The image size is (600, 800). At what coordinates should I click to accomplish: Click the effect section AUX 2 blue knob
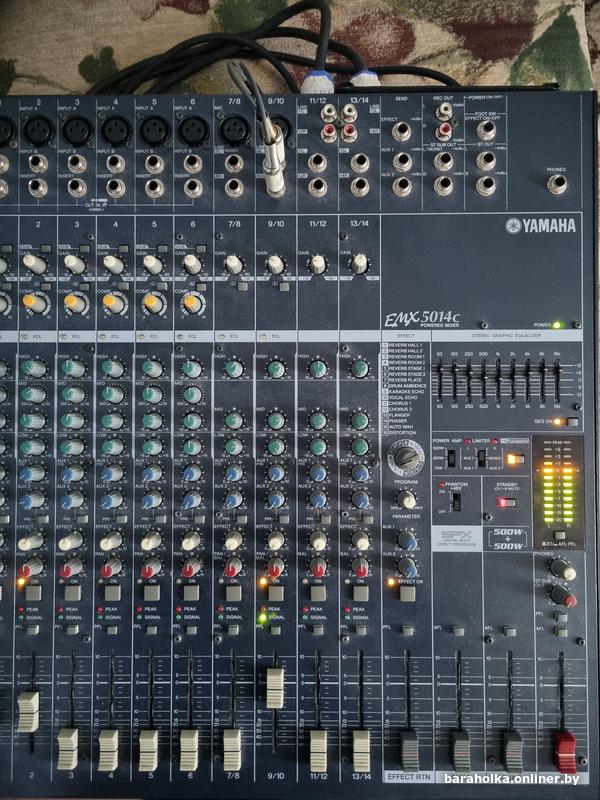tap(407, 567)
